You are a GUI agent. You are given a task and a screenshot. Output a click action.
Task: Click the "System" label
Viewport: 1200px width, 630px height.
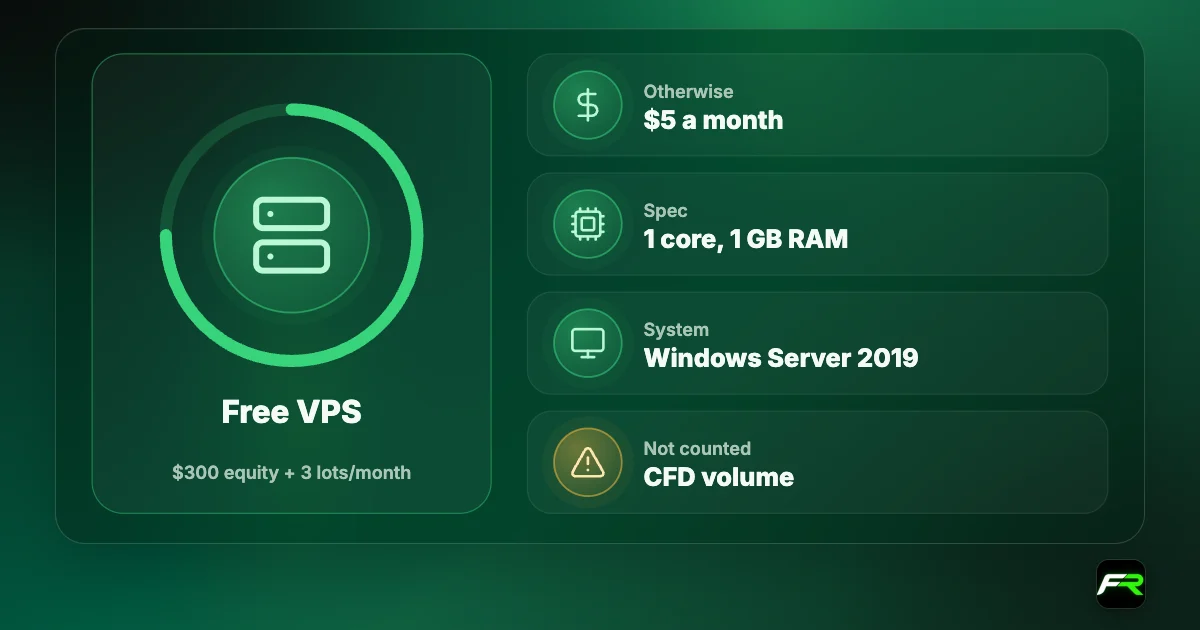676,329
